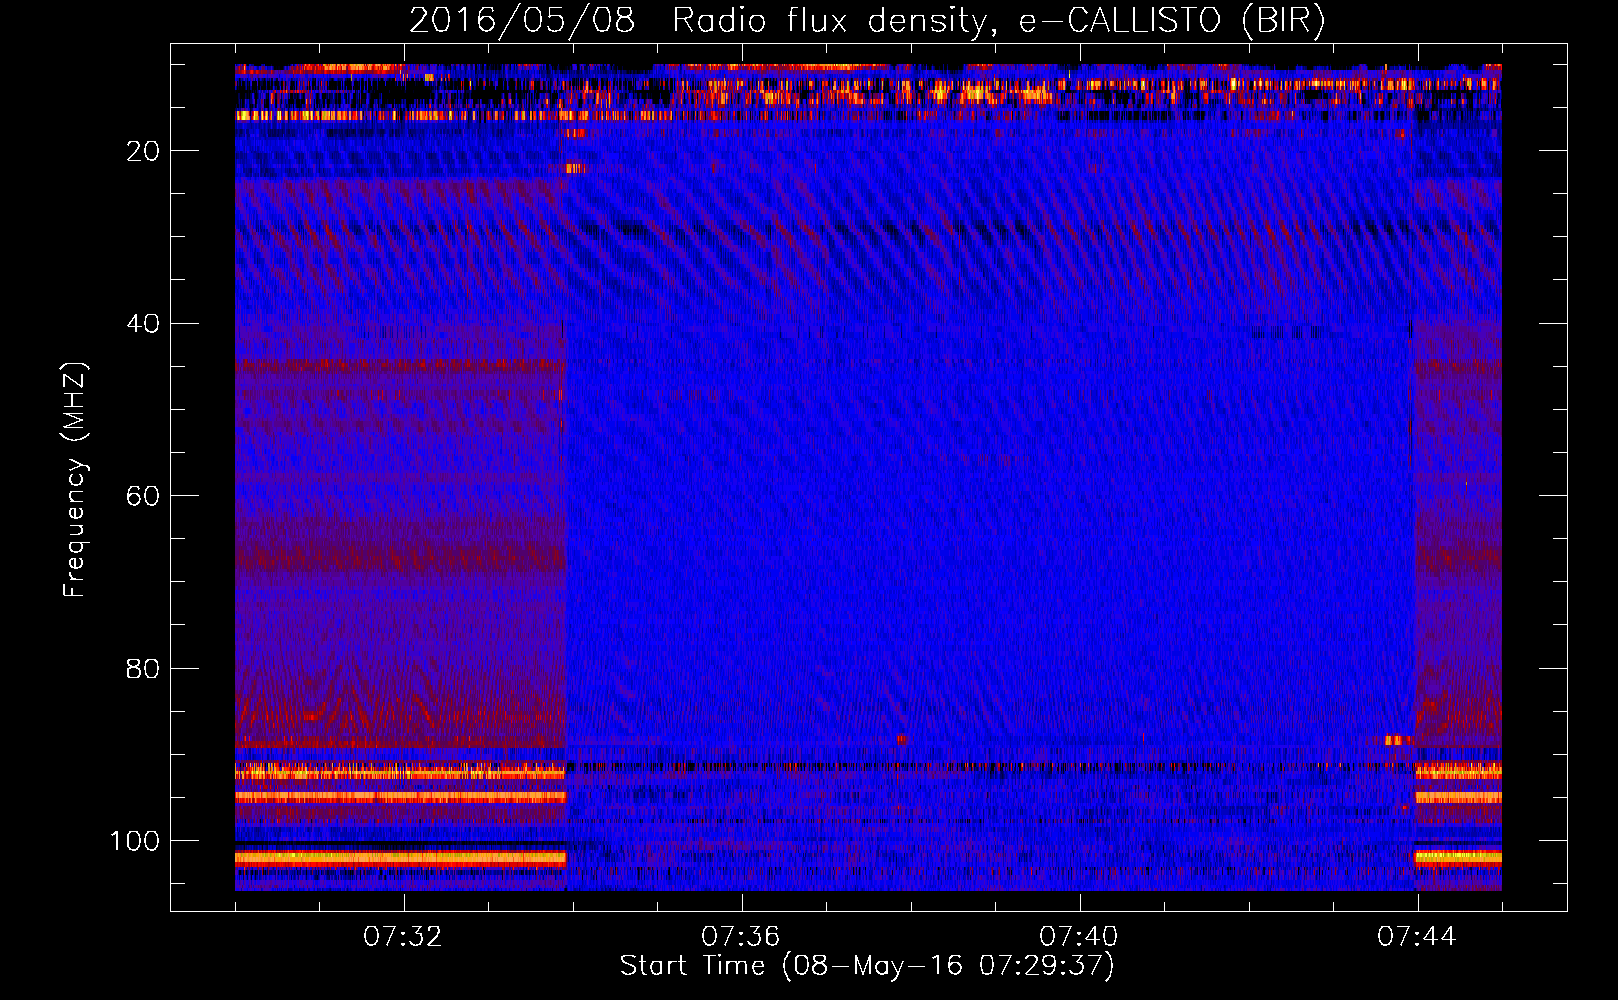Viewport: 1618px width, 1000px height.
Task: Click the 'Start Time (08-May-16 07:29:37)' label
Action: [867, 966]
